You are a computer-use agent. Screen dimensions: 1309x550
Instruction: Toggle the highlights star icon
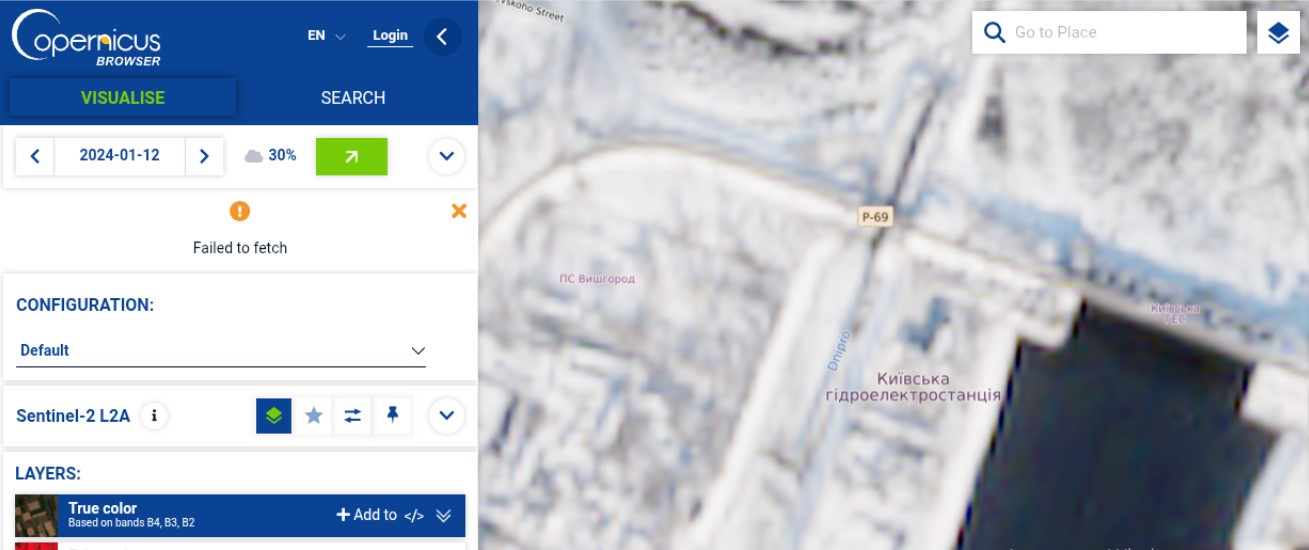click(x=314, y=415)
